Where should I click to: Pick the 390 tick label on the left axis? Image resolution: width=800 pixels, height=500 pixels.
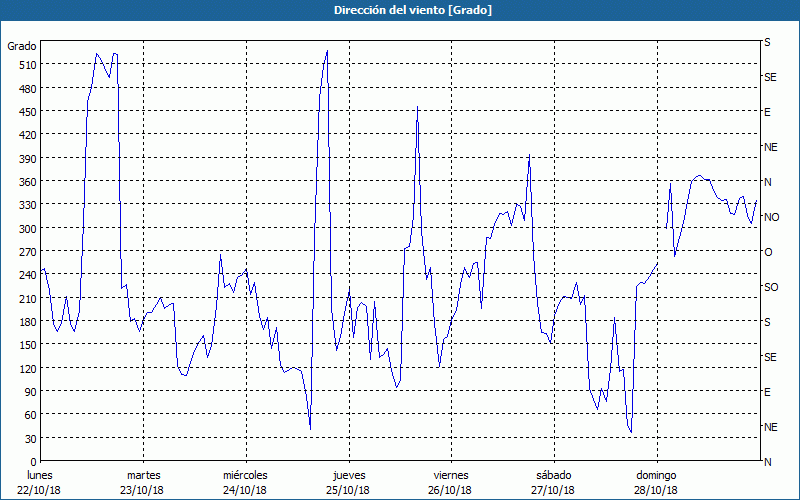coord(27,159)
